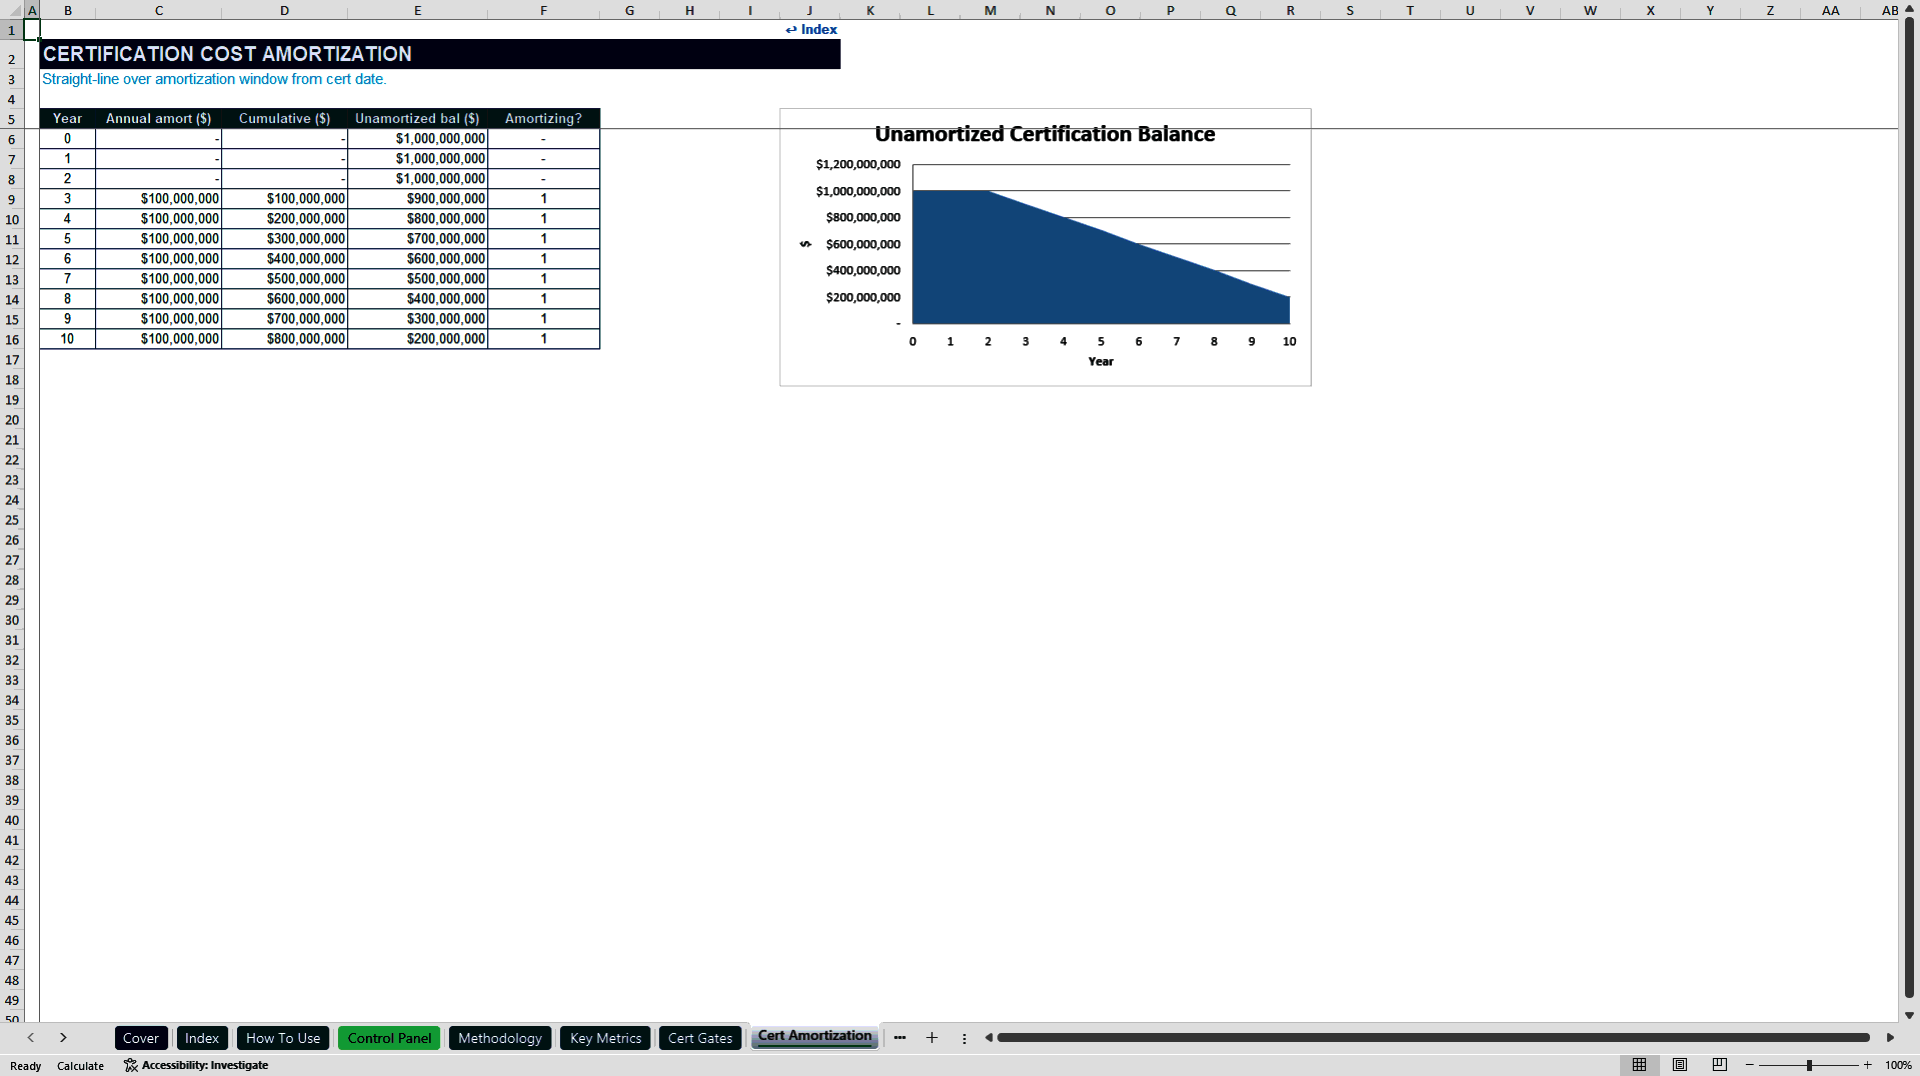Switch to Page Layout view icon

point(1680,1065)
